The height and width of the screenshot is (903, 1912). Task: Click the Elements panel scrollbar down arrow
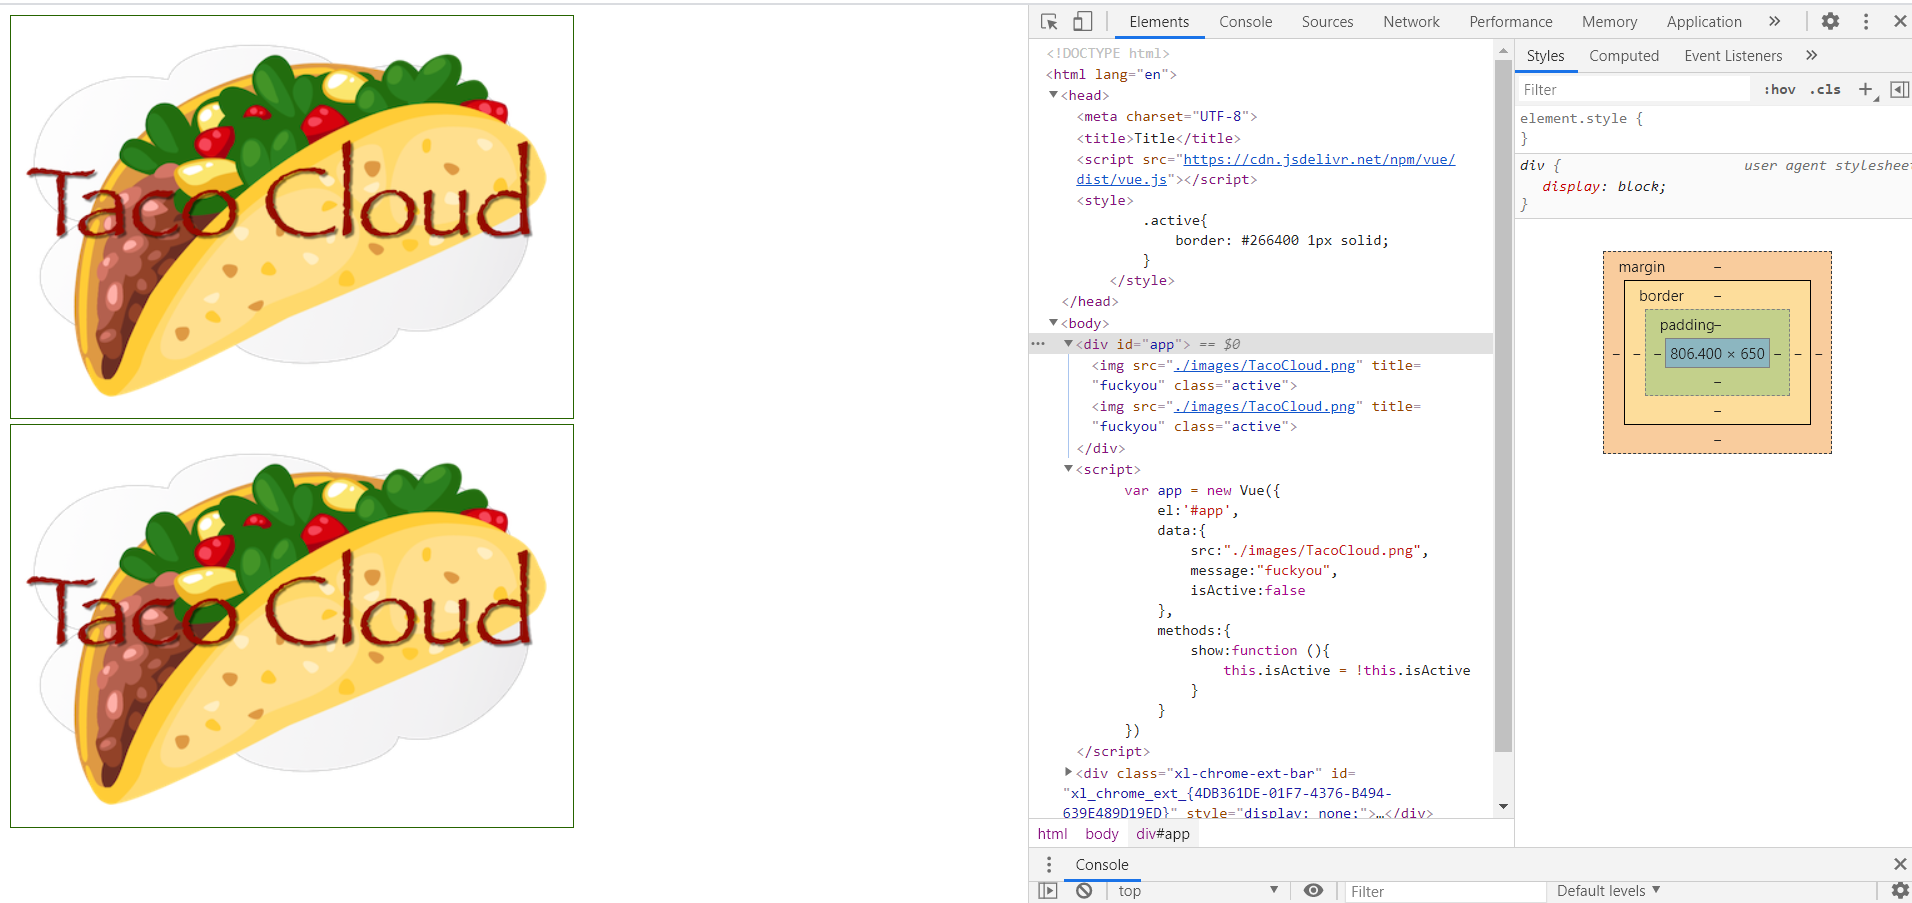tap(1503, 806)
